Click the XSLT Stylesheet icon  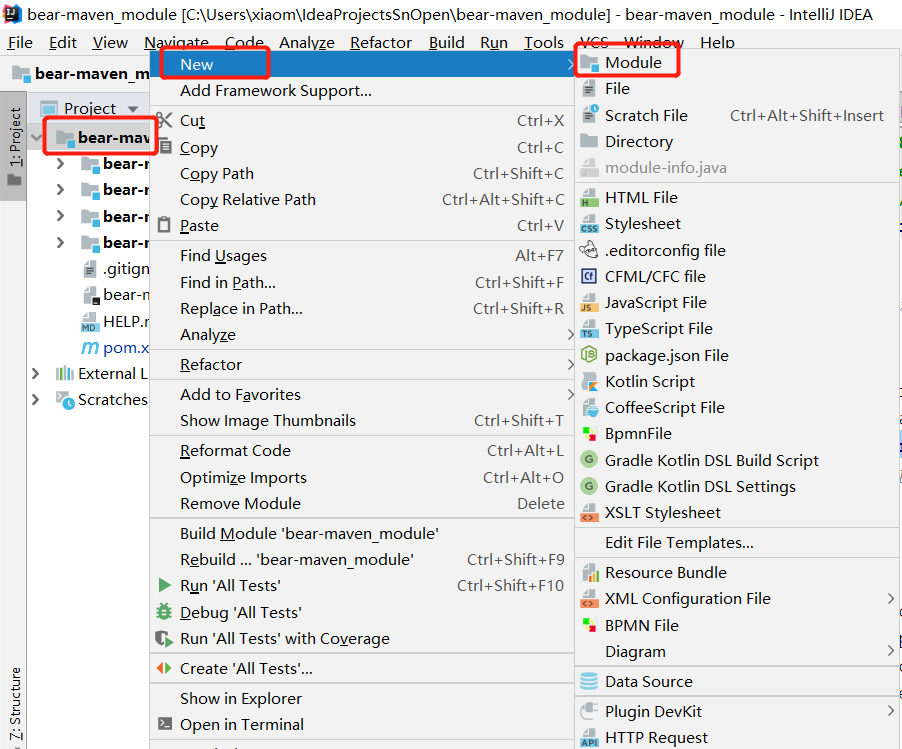(x=589, y=512)
